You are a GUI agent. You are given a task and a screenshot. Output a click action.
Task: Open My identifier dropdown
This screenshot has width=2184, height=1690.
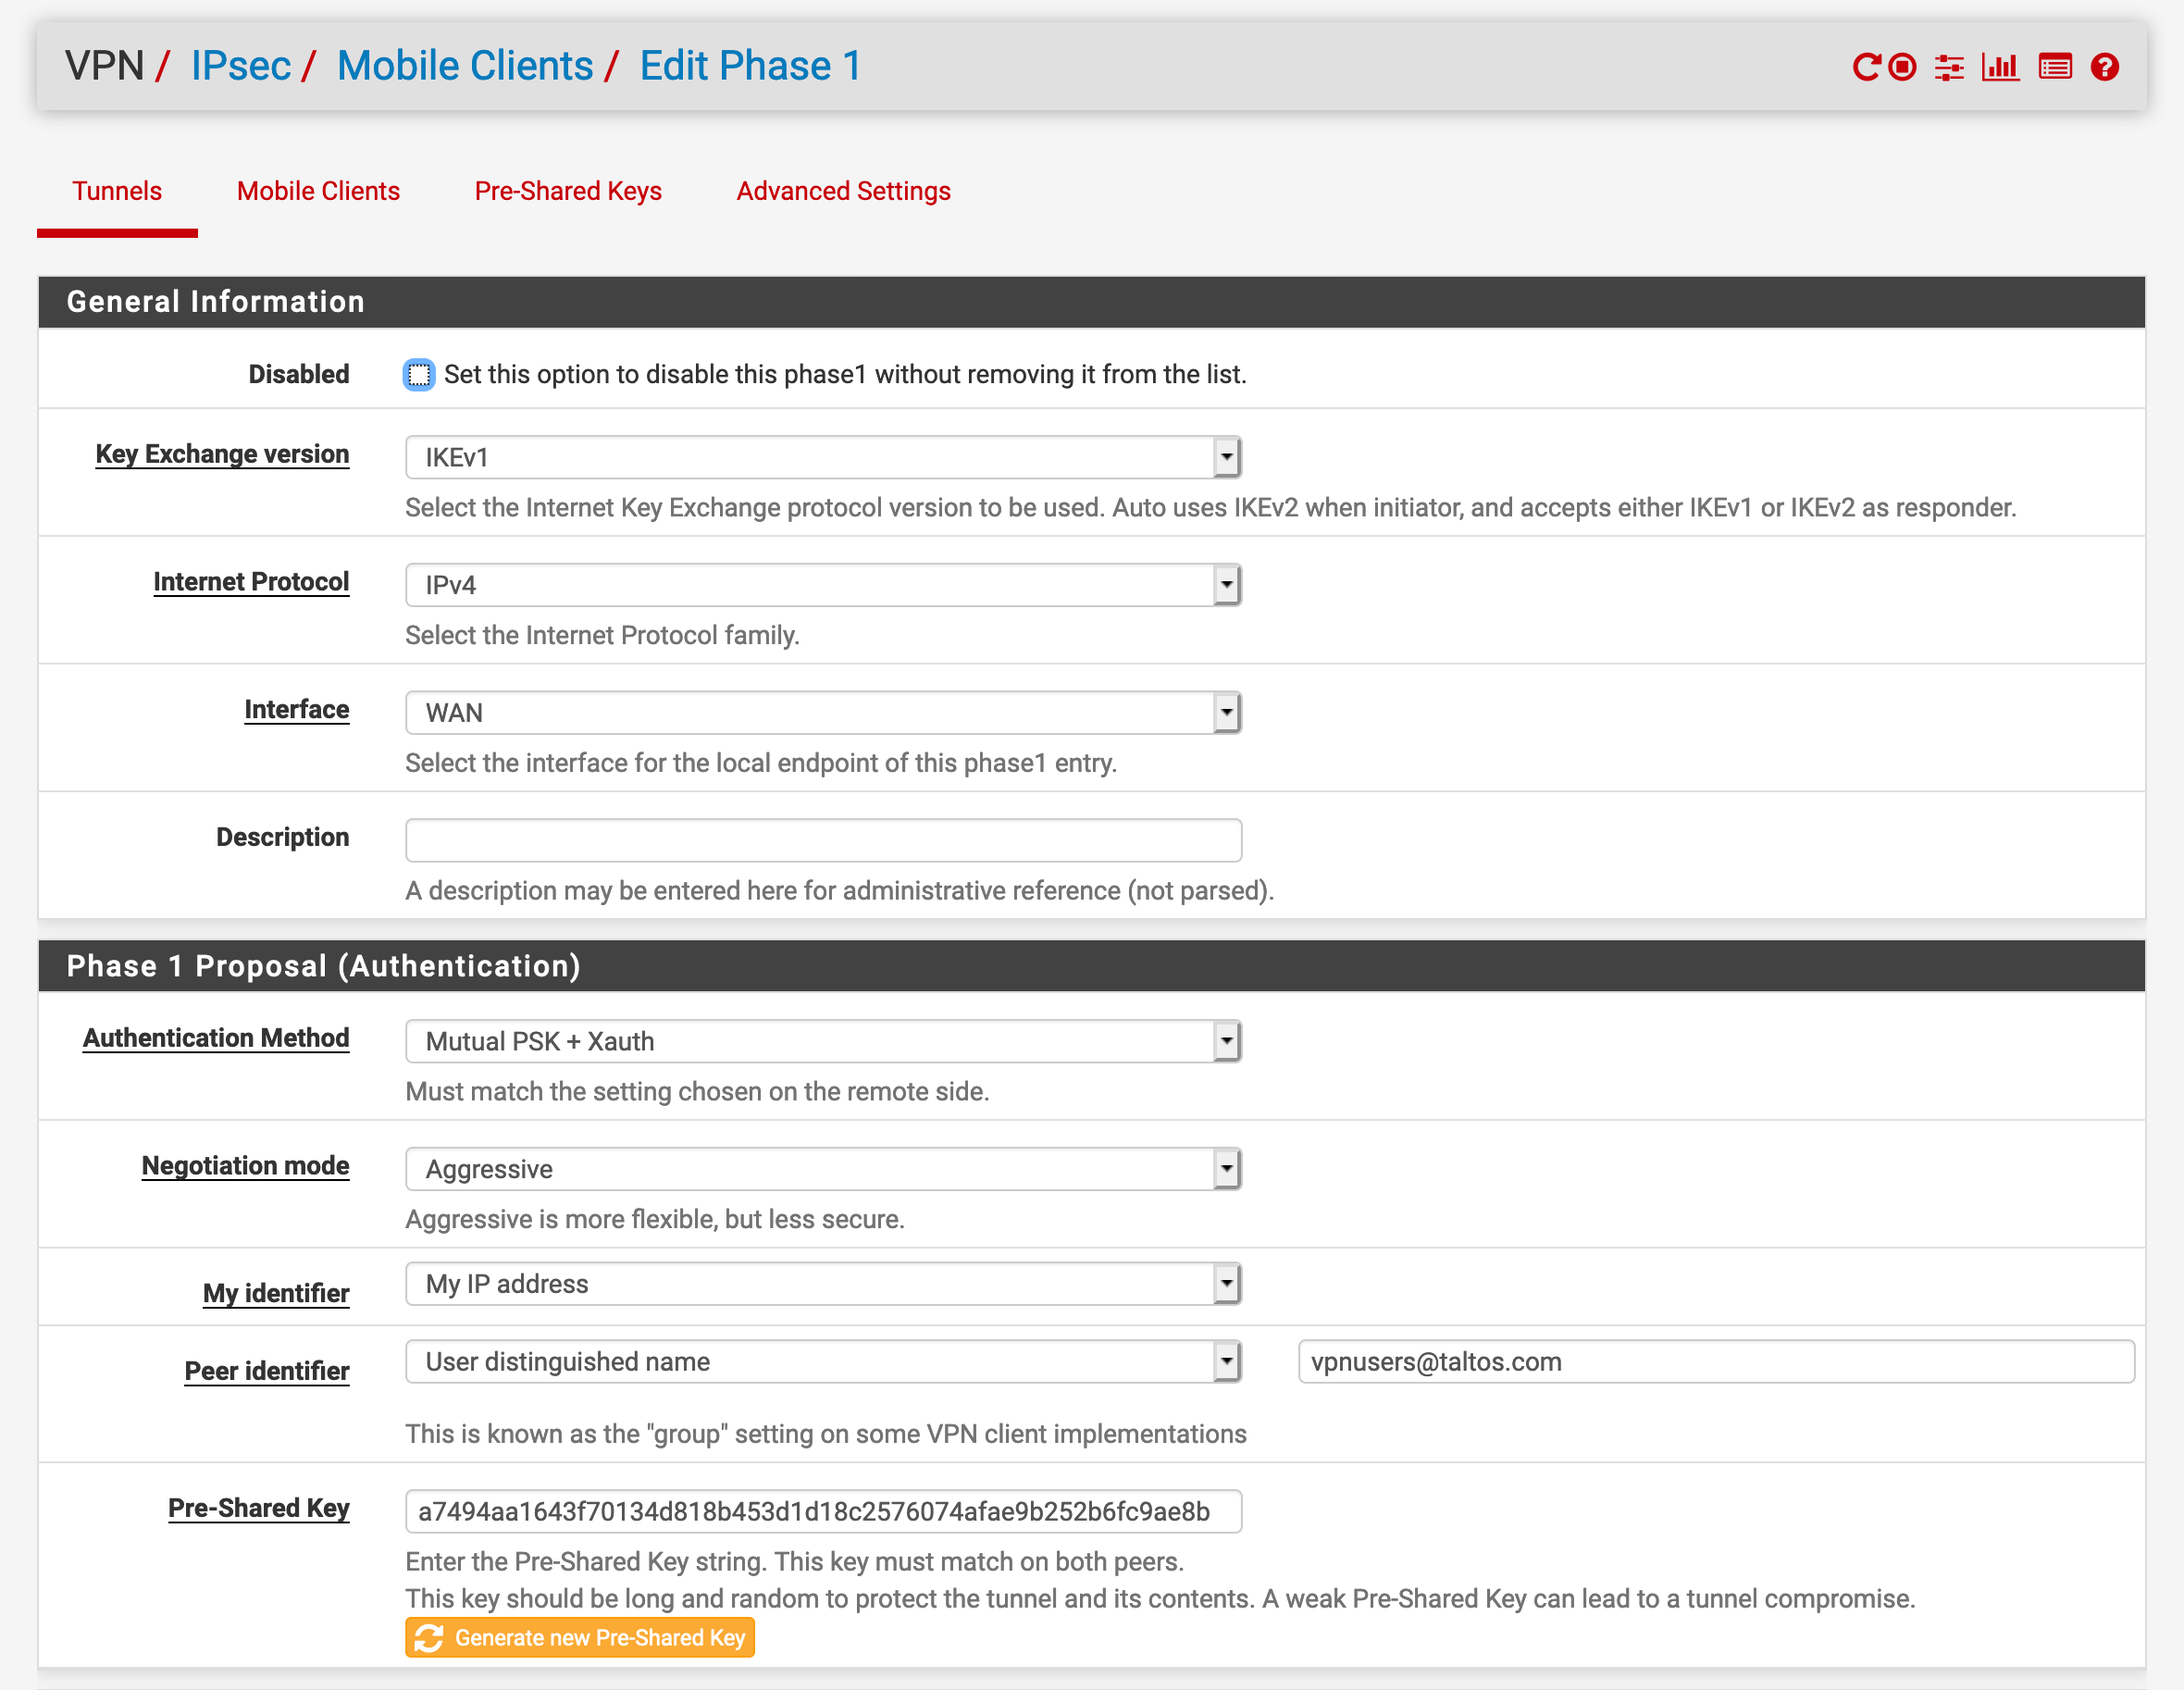823,1284
